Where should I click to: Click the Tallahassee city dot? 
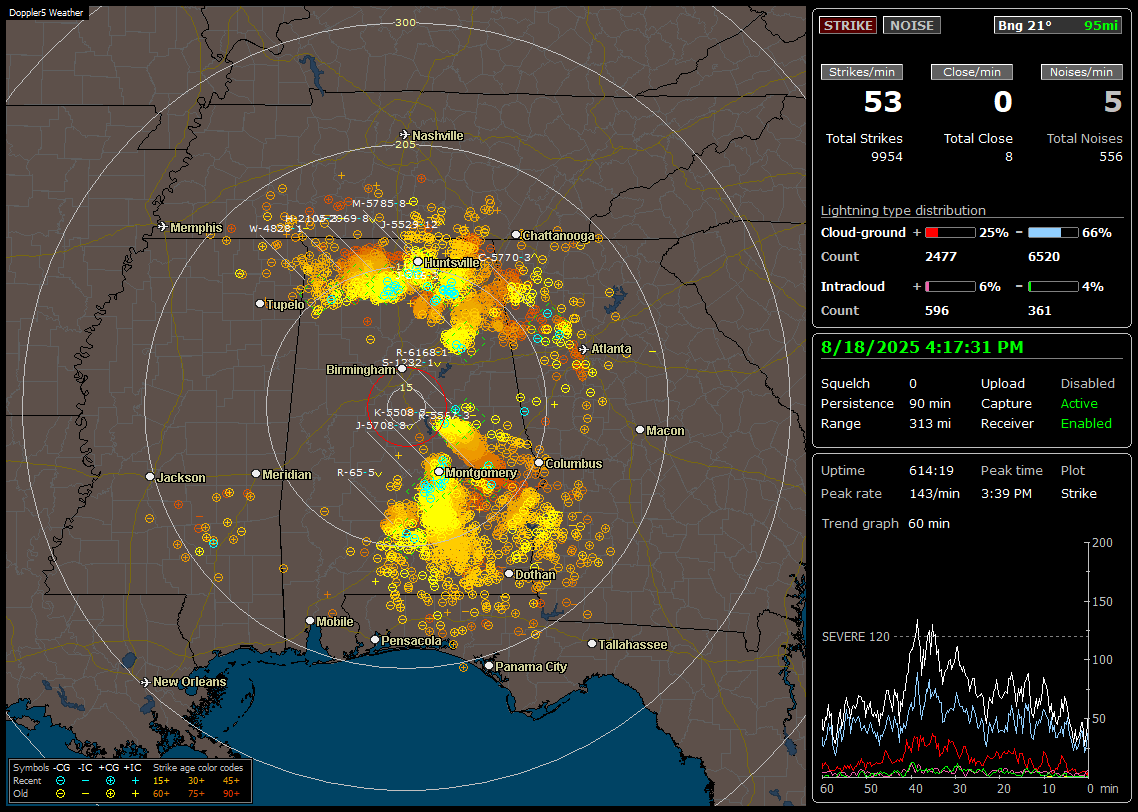click(592, 644)
